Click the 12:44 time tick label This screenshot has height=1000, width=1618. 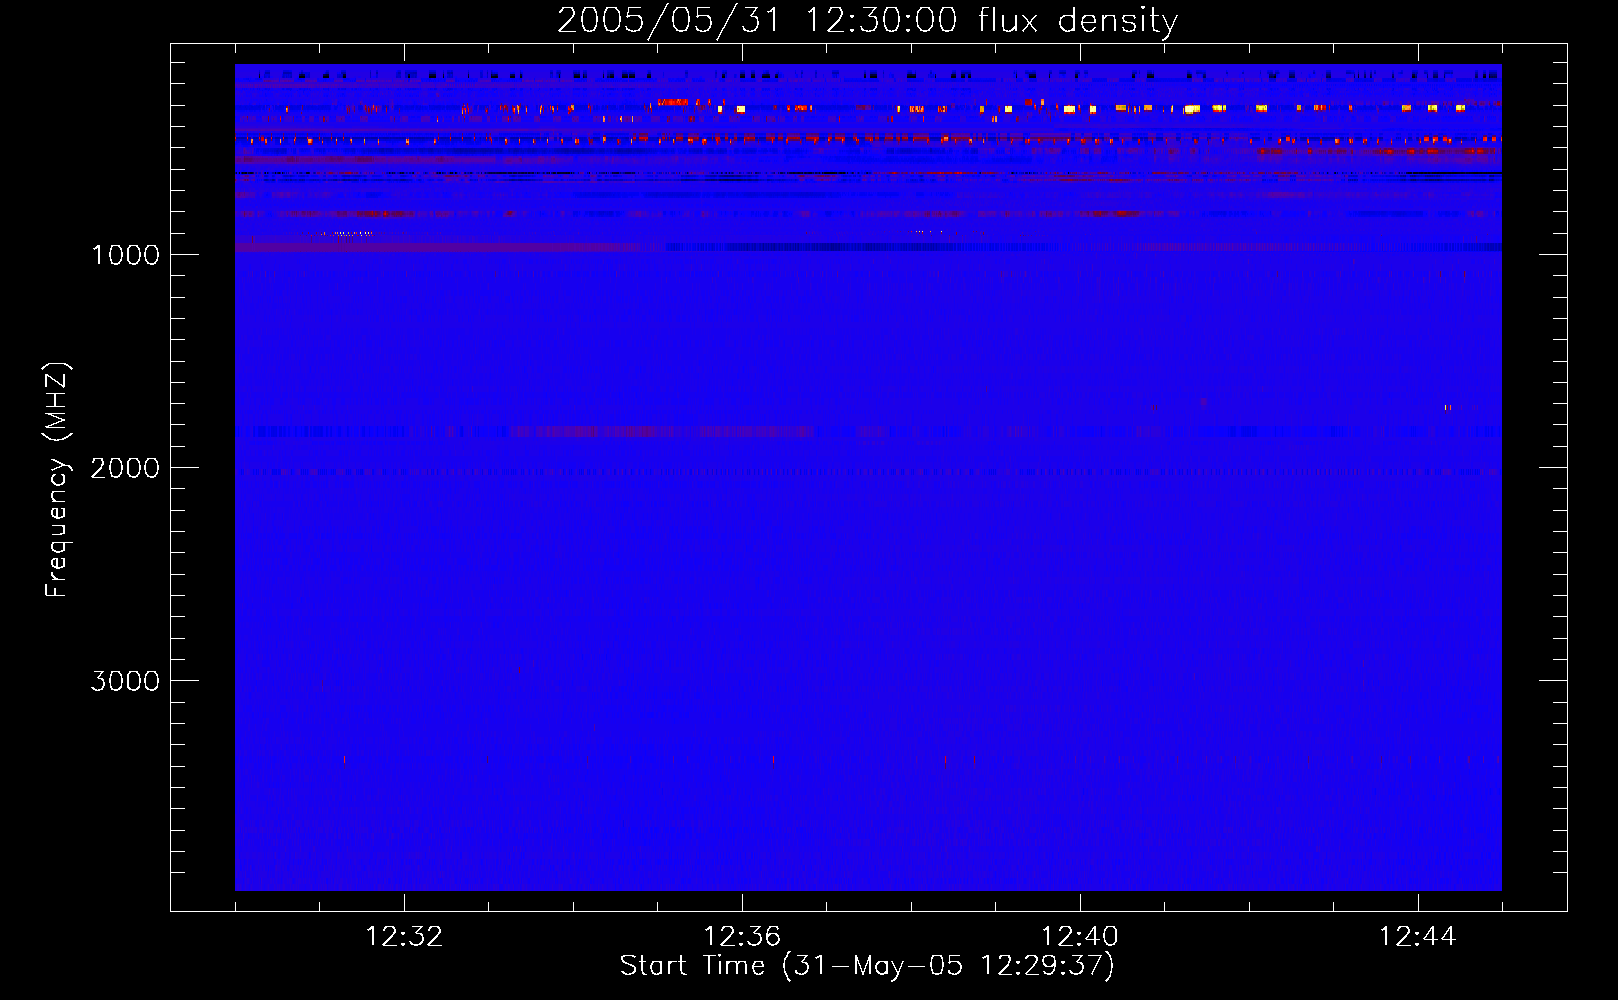1418,937
